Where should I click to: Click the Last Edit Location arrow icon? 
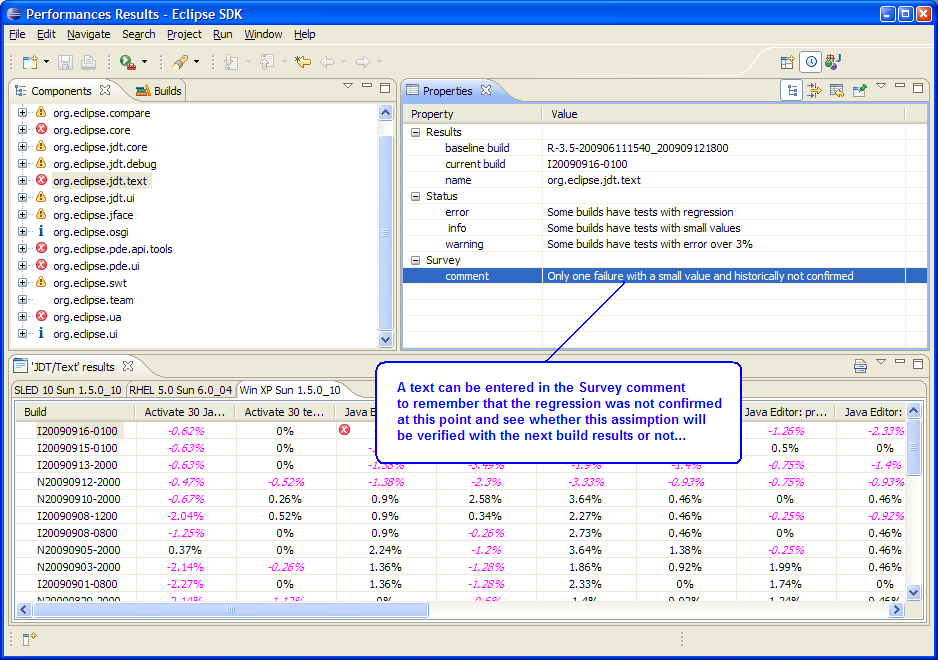pos(302,62)
